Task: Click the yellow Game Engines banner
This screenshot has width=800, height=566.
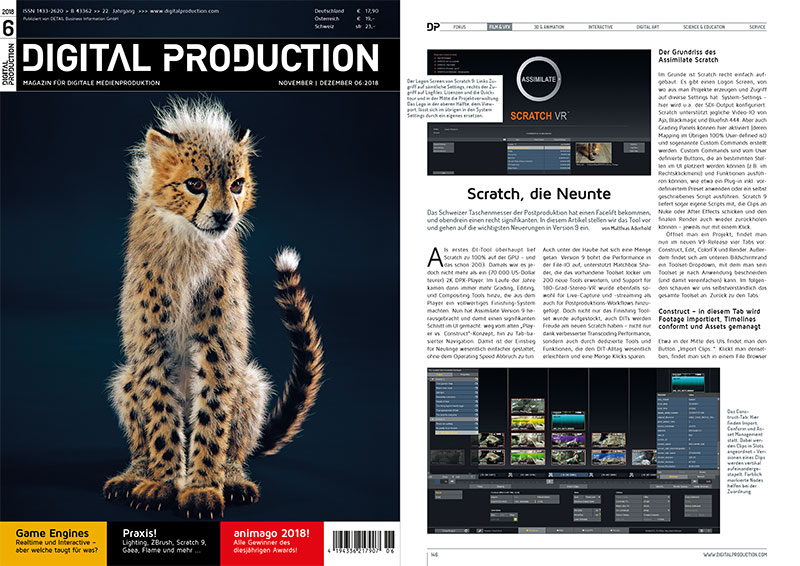Action: tap(54, 543)
